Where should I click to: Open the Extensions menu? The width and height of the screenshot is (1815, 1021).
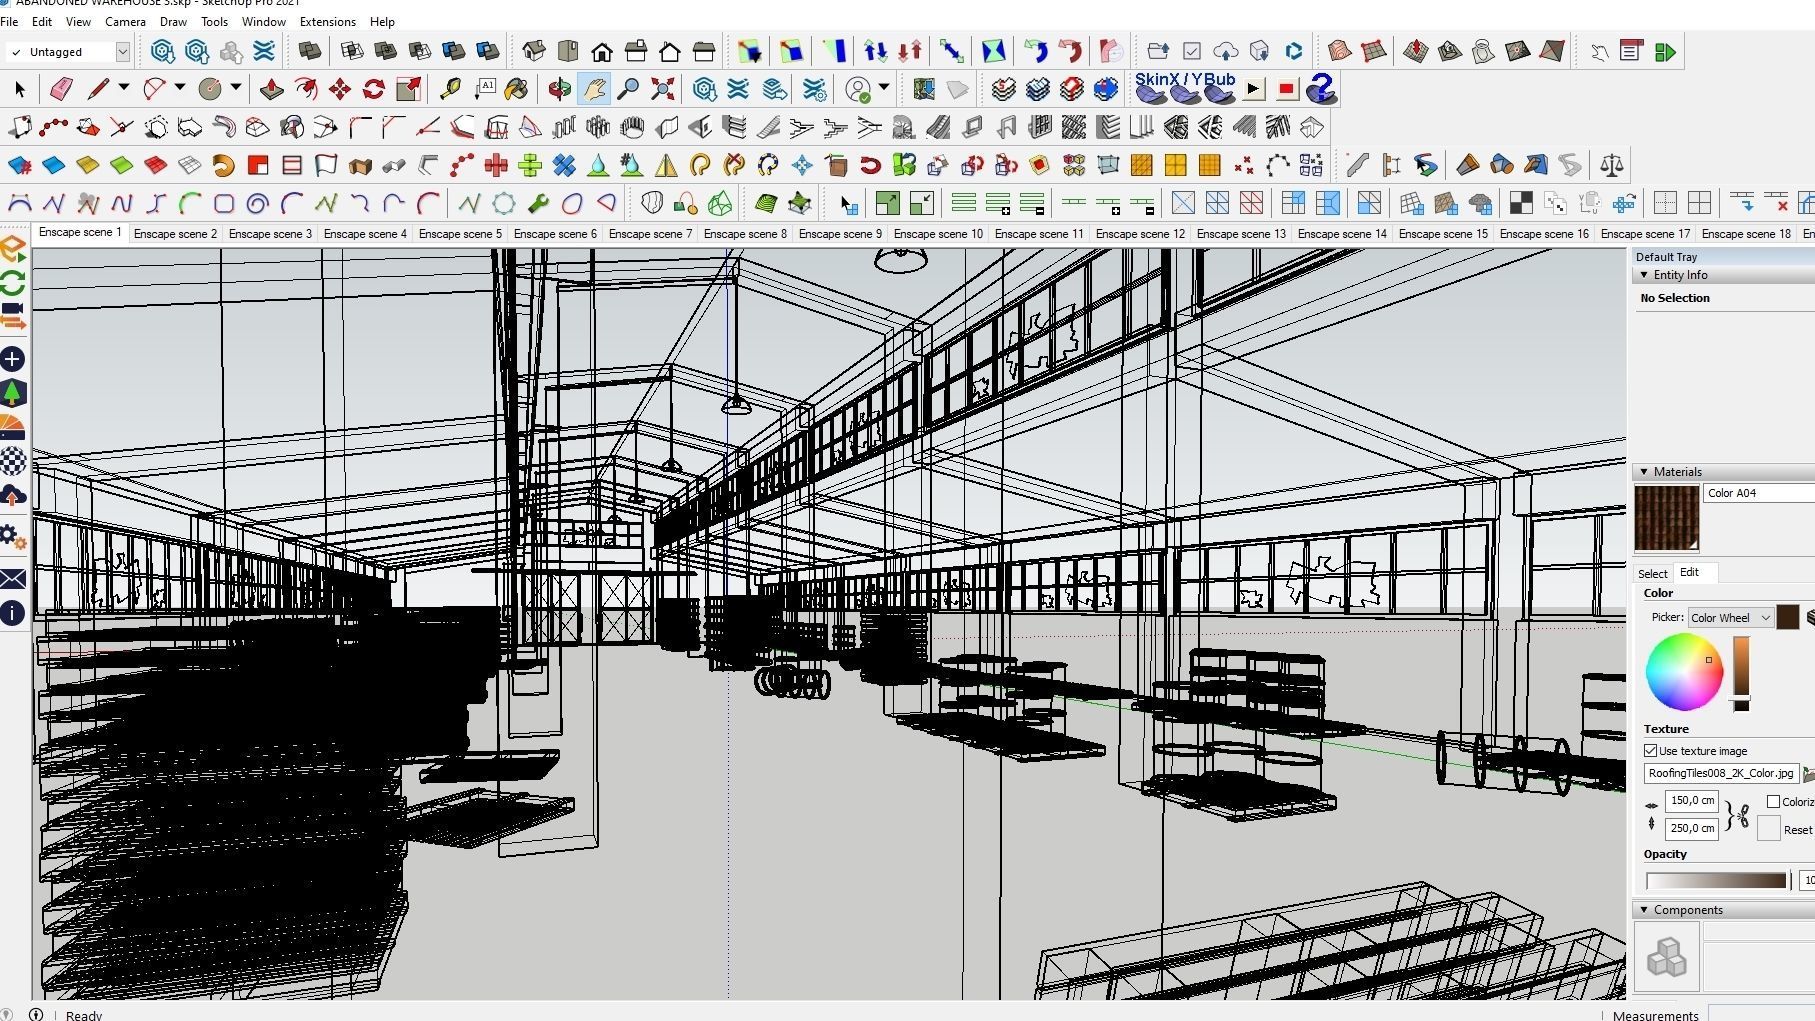pos(328,21)
